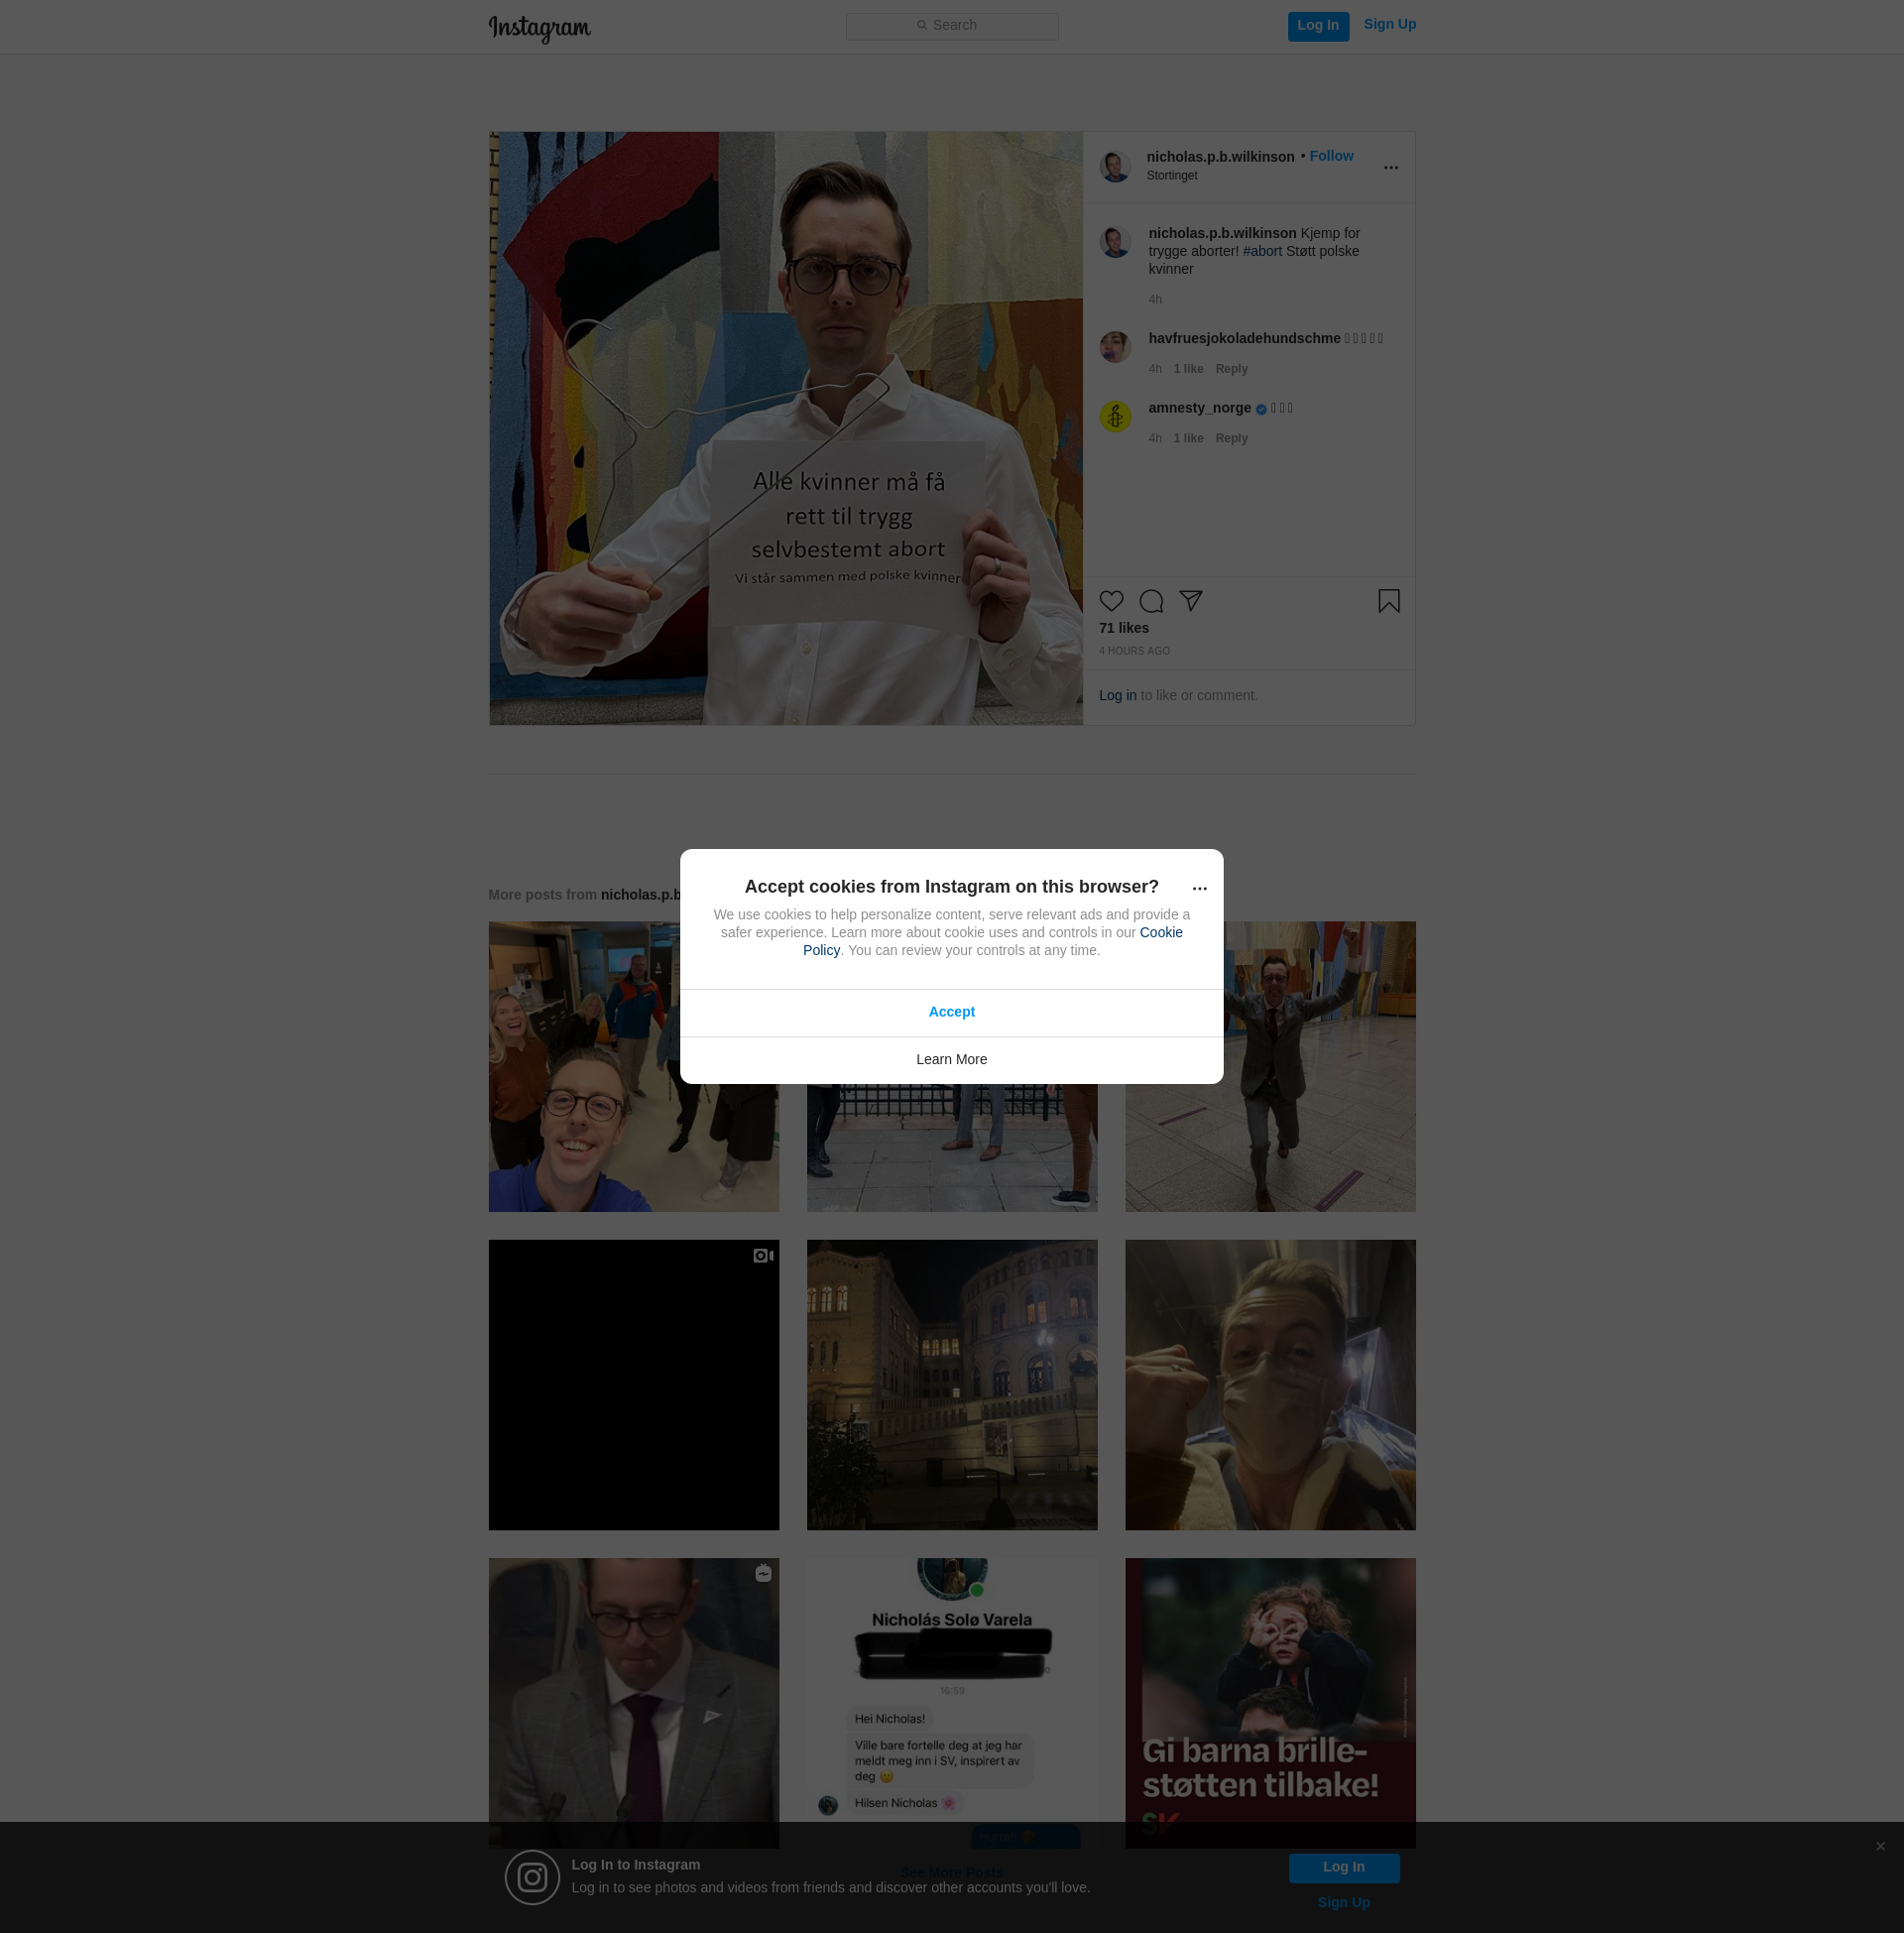Click Log in to like or comment

tap(1117, 695)
